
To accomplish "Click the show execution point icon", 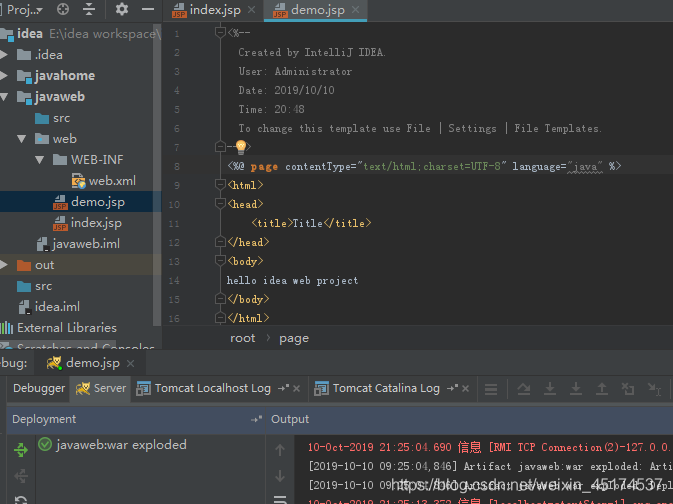I will tap(491, 389).
